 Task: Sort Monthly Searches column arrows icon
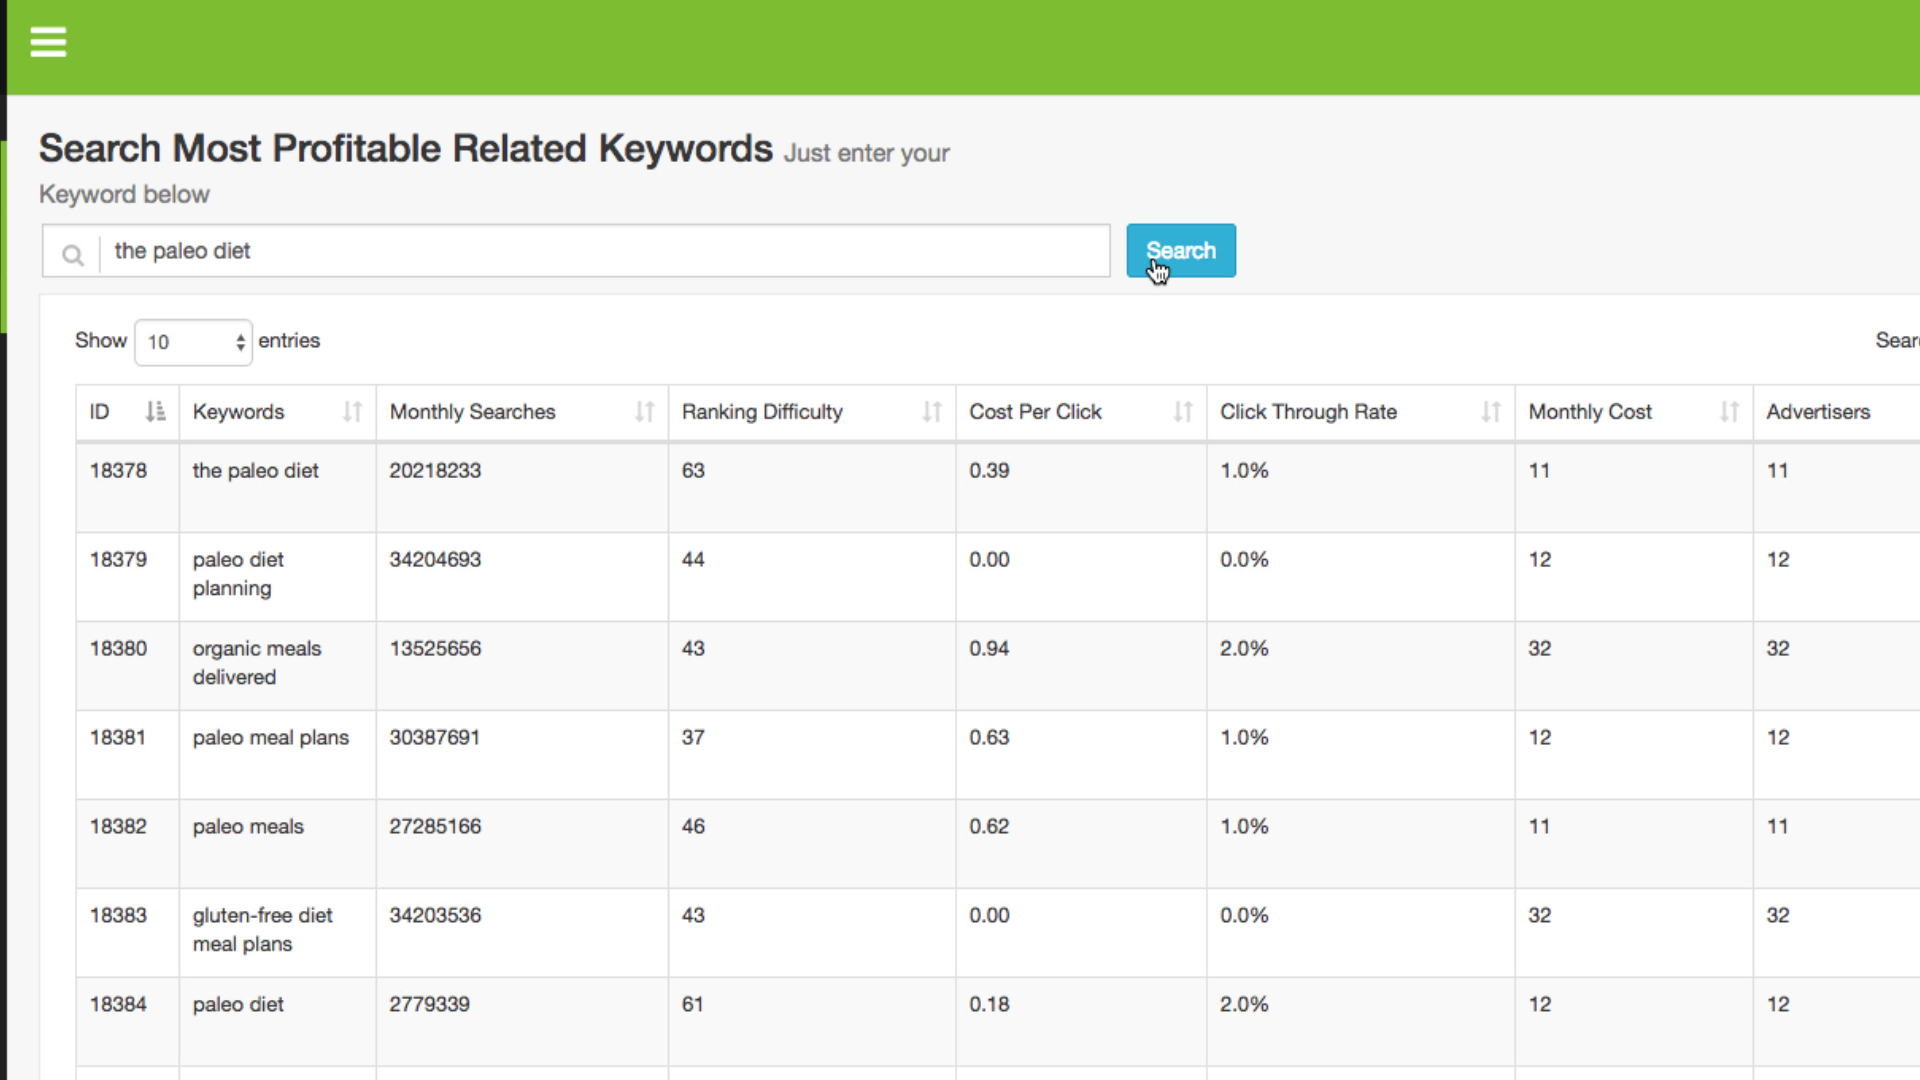tap(645, 412)
